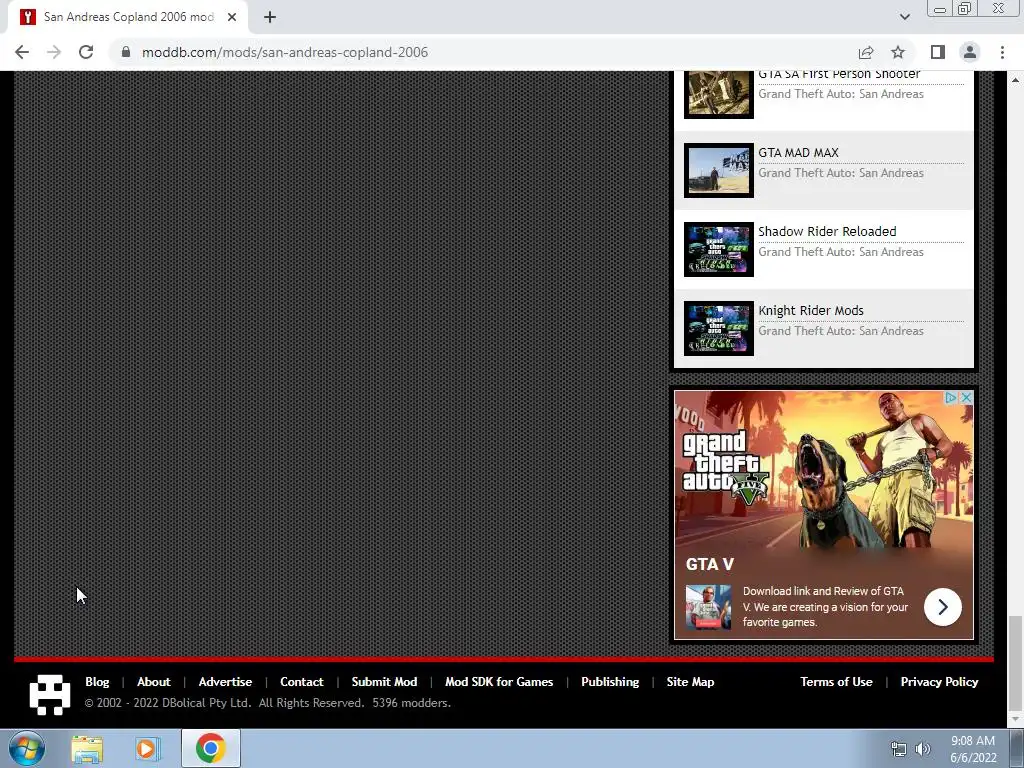Click the ModDB pixel logo in the footer

coord(50,694)
